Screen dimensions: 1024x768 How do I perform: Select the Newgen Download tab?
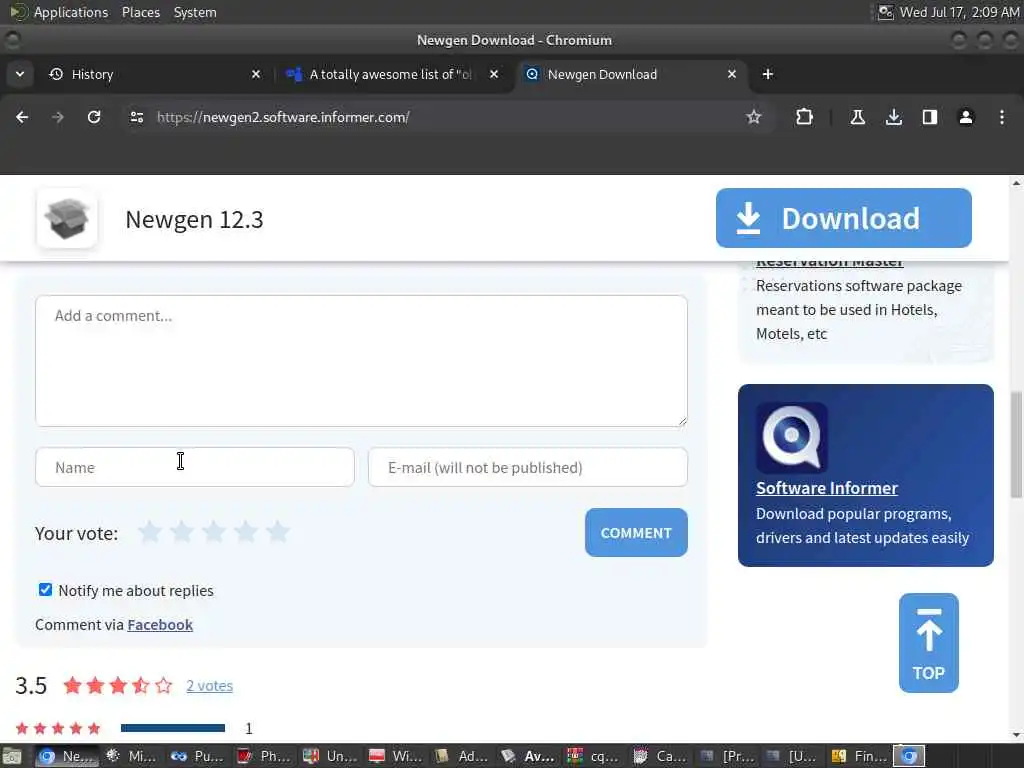pyautogui.click(x=632, y=74)
